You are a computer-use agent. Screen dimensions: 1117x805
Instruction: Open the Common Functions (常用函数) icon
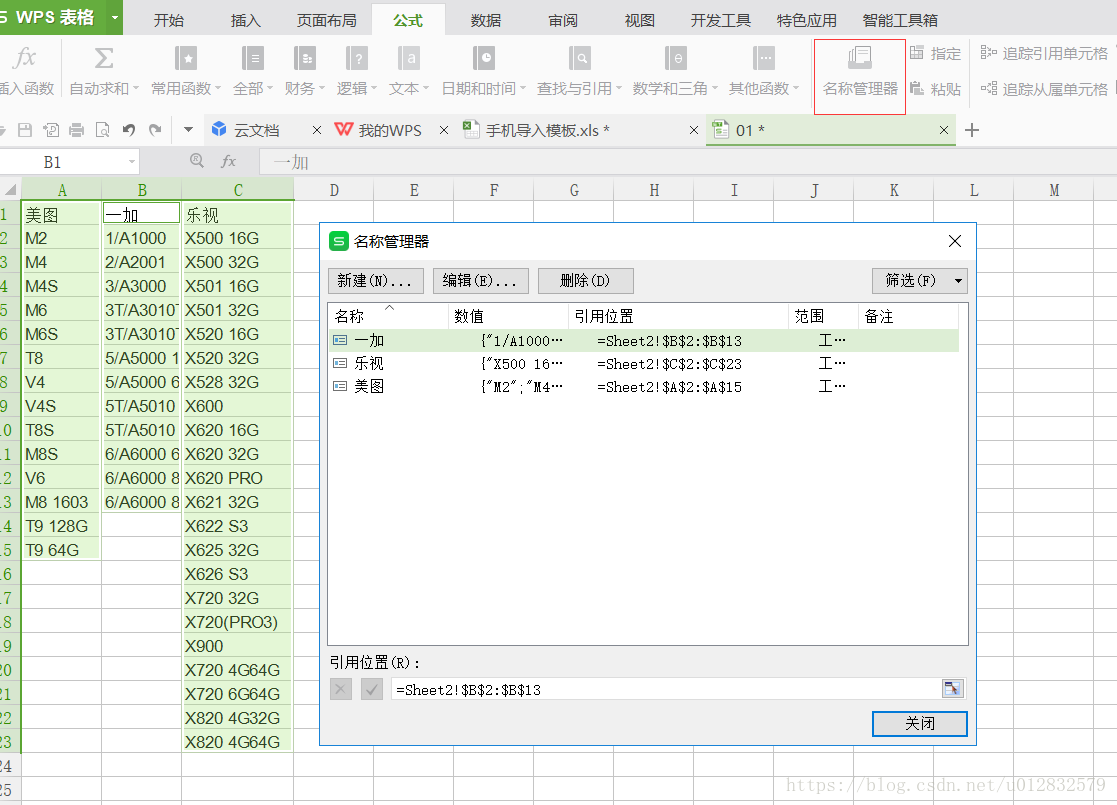click(x=186, y=58)
